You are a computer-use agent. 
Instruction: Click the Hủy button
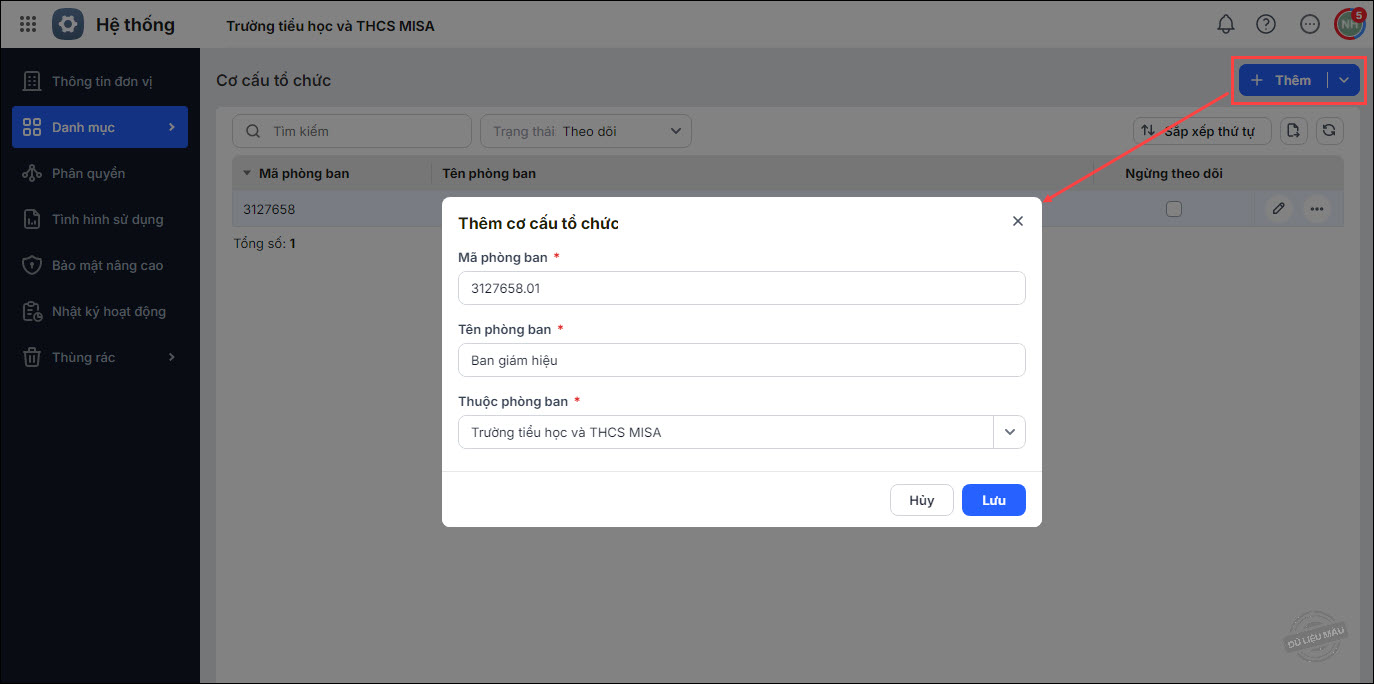click(921, 500)
